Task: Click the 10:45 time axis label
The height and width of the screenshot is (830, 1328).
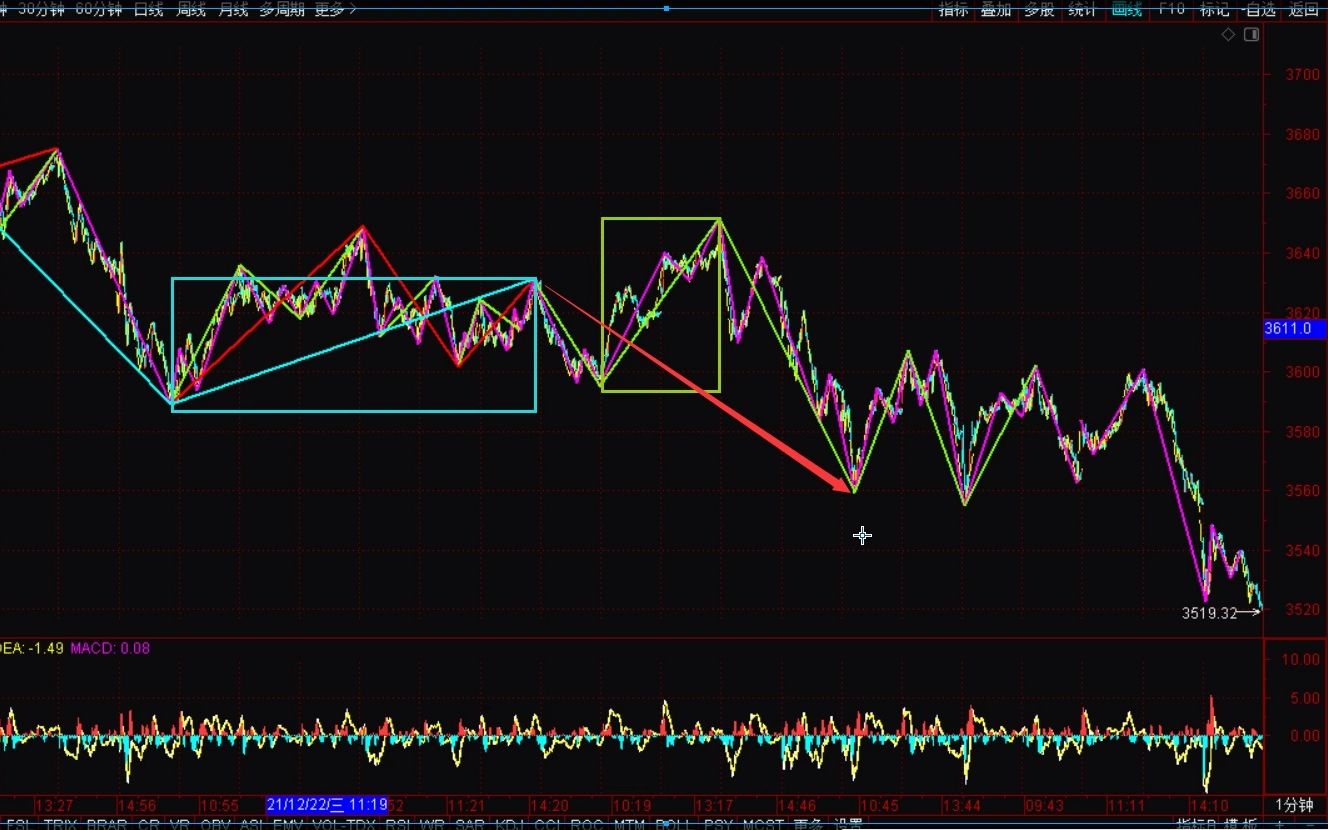Action: click(x=880, y=805)
